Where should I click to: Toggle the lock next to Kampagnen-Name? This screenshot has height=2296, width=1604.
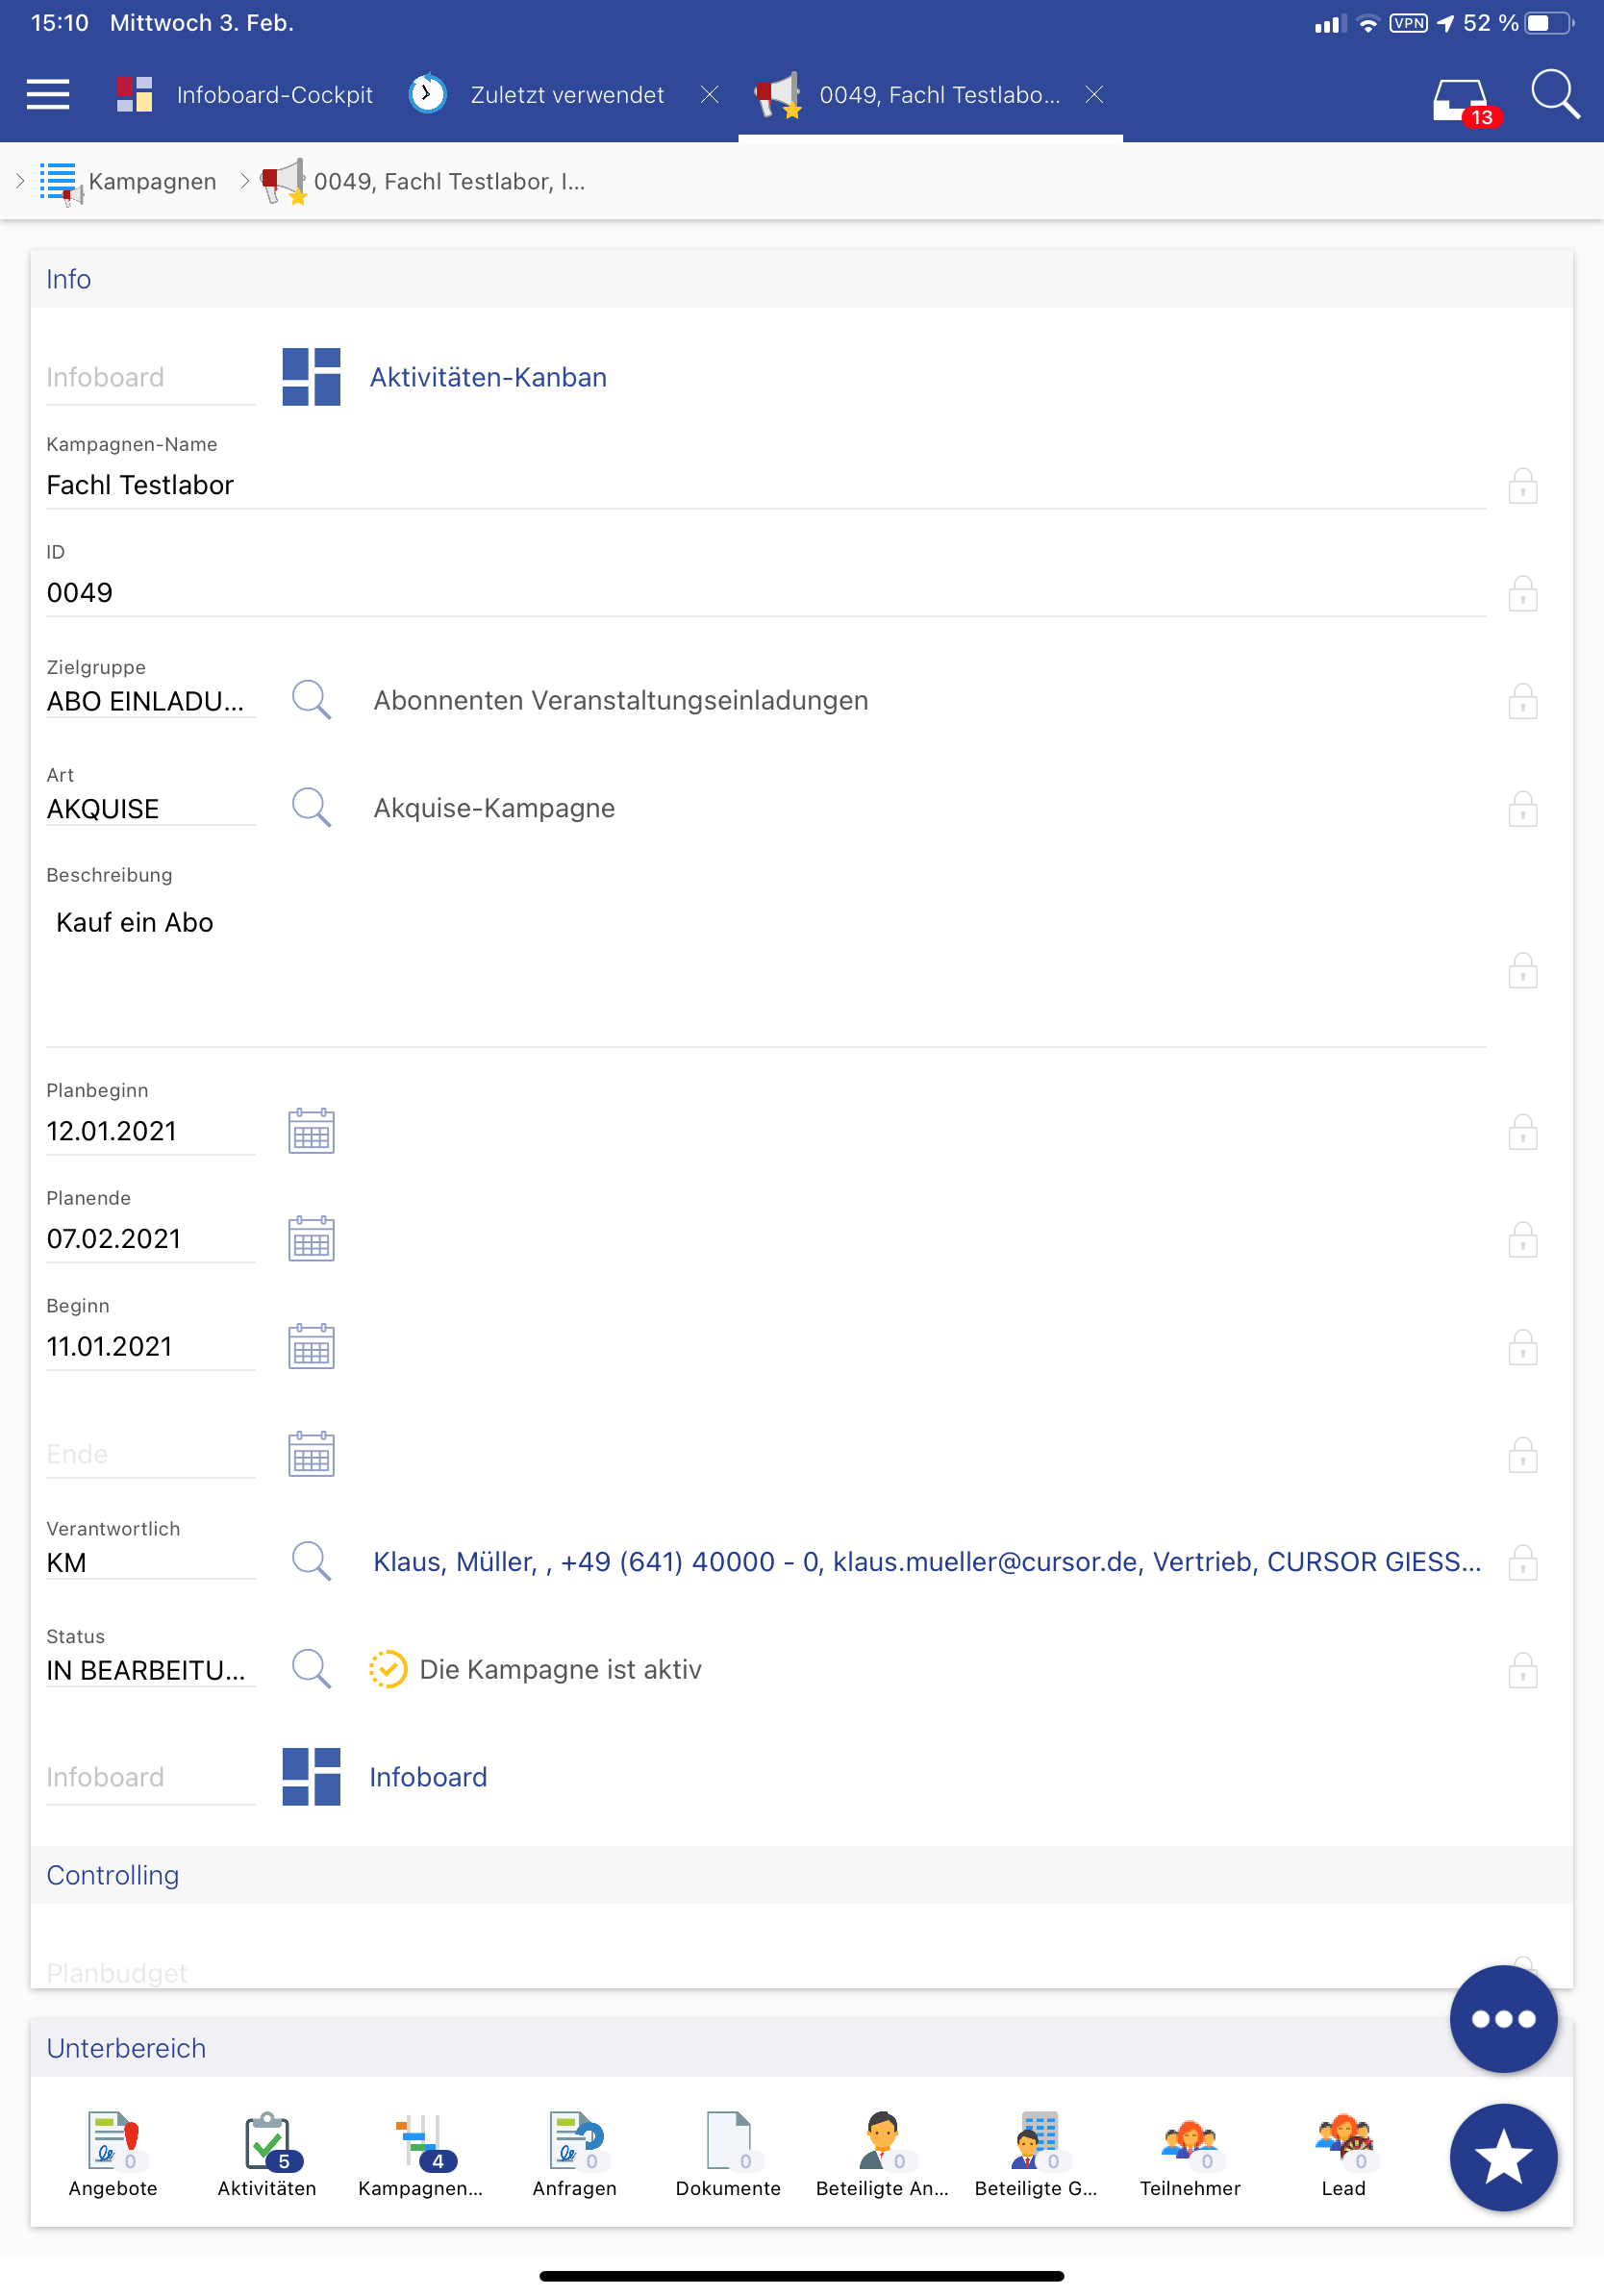(1522, 486)
